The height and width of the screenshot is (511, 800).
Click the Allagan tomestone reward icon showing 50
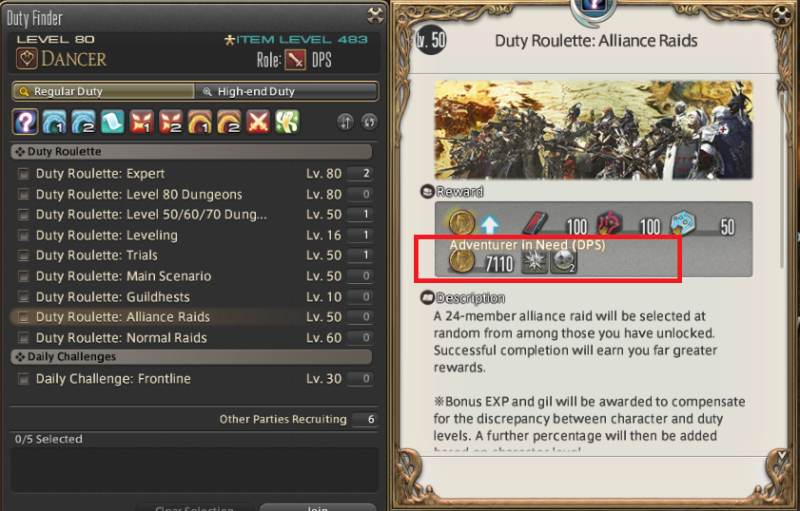[x=683, y=224]
